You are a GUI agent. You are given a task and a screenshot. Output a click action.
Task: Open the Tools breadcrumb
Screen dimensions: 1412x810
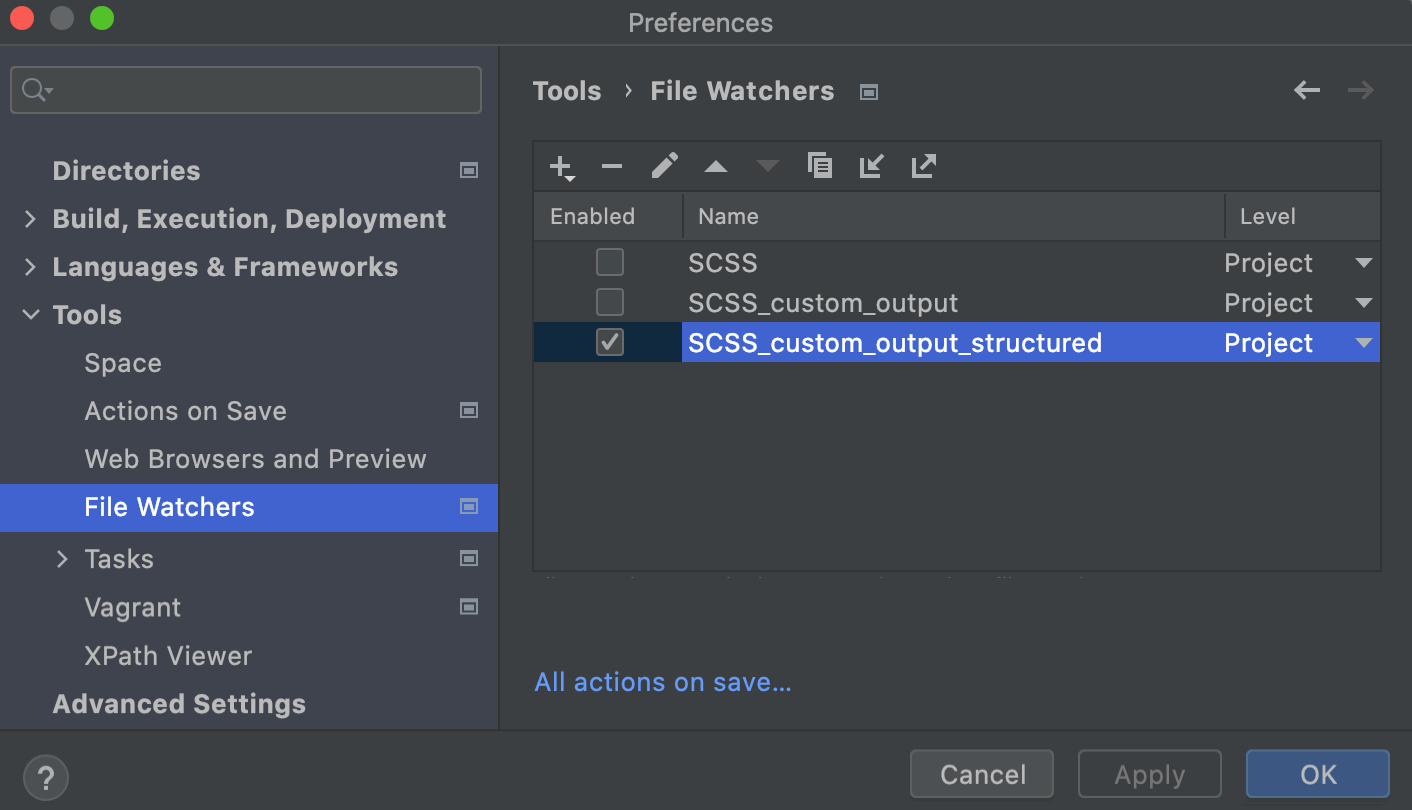(x=567, y=90)
